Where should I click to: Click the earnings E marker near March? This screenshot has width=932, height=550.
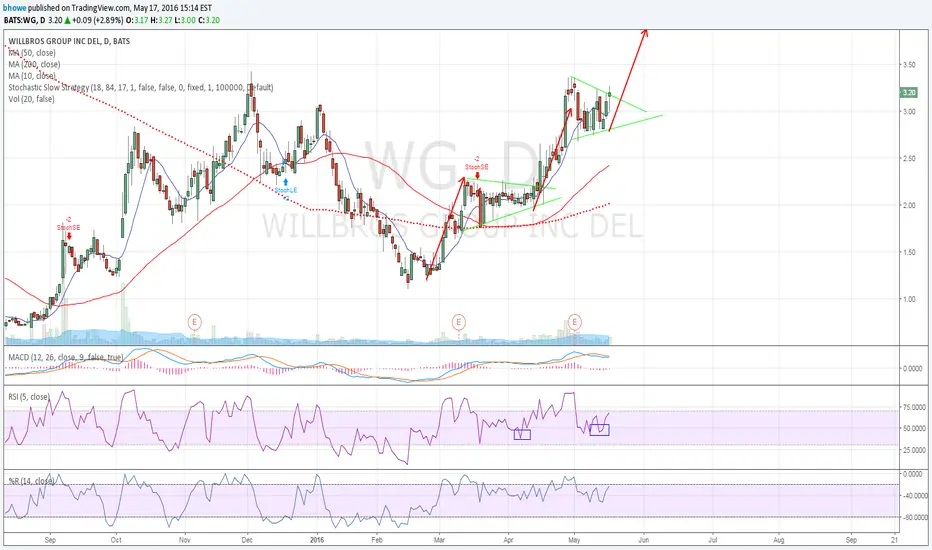pyautogui.click(x=458, y=322)
